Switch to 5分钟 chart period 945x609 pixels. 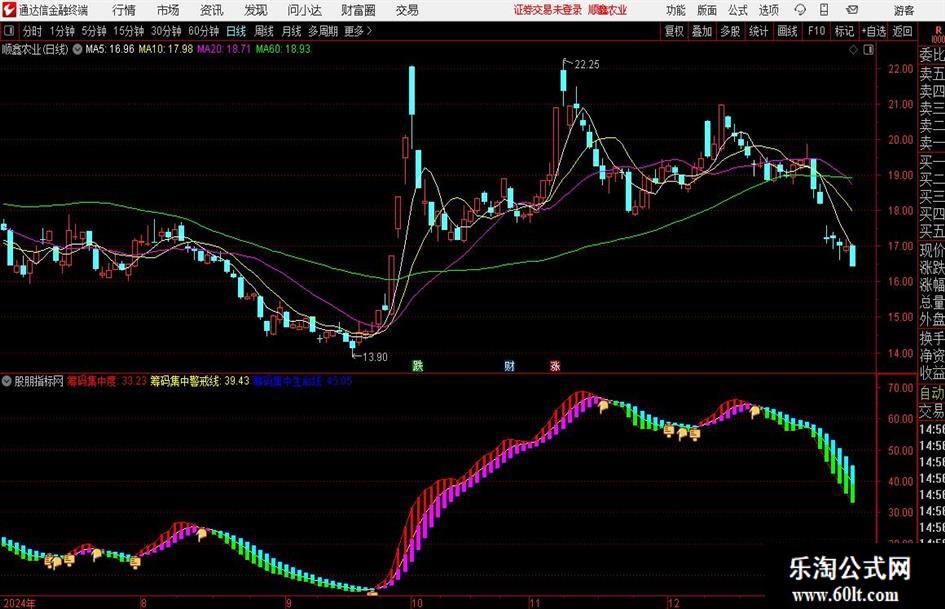[93, 31]
